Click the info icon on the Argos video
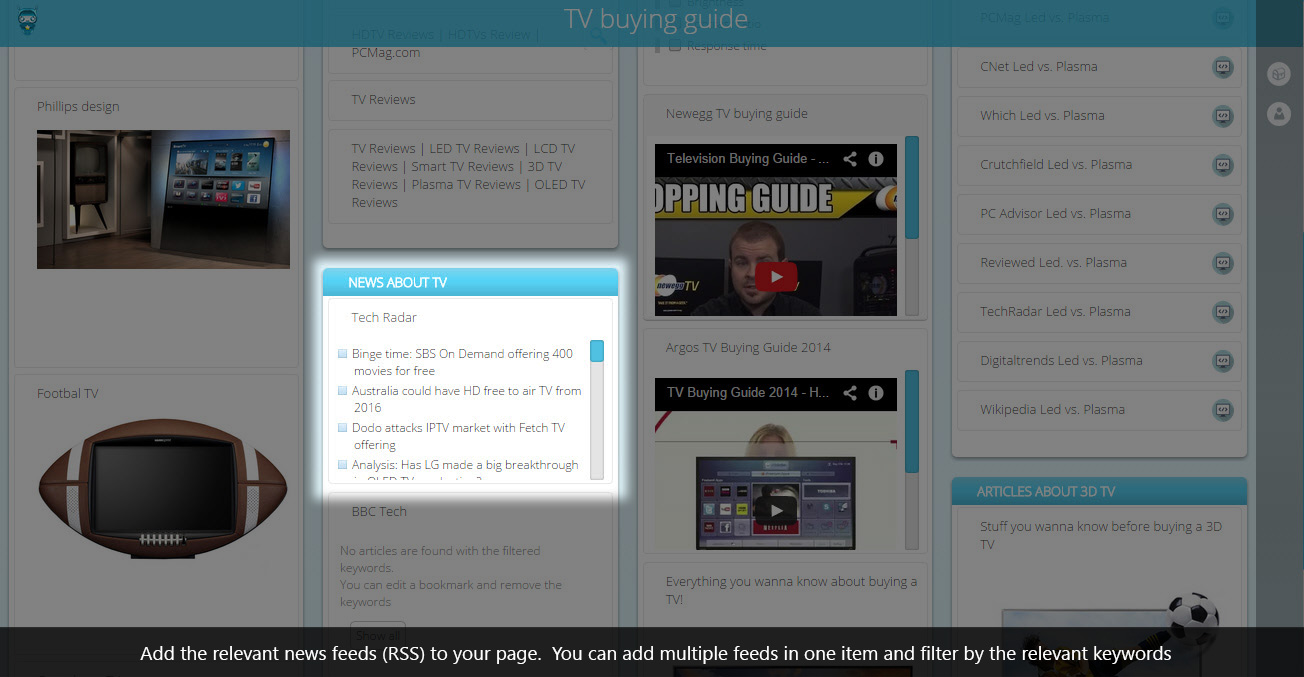The image size is (1304, 677). 876,393
